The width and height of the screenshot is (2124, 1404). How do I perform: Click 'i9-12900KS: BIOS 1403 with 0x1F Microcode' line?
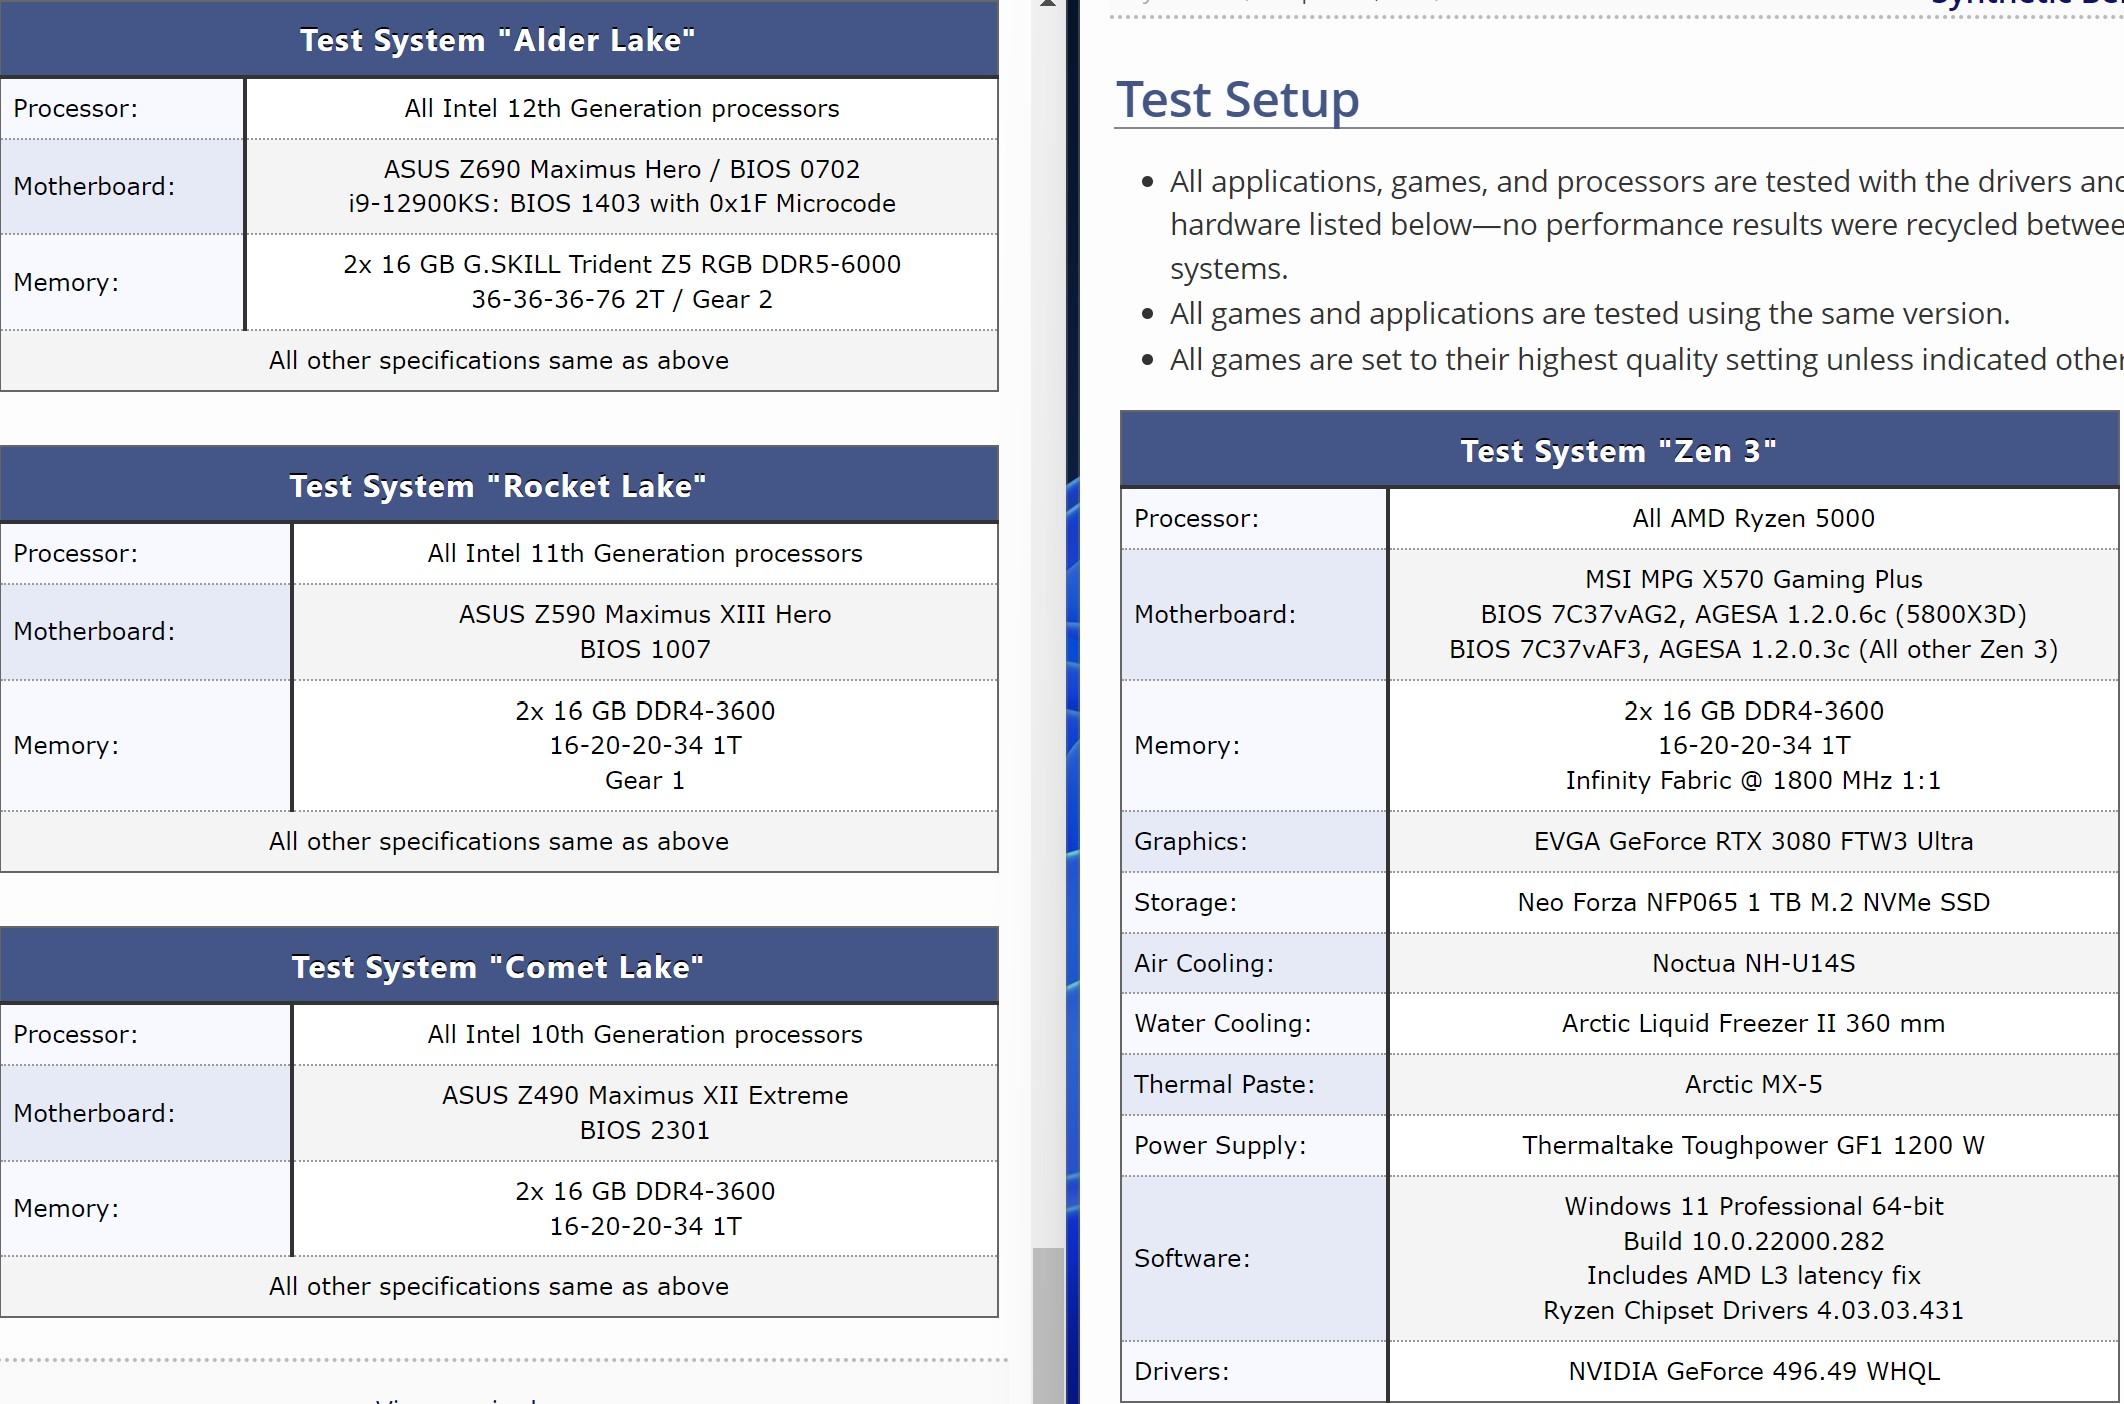tap(622, 203)
